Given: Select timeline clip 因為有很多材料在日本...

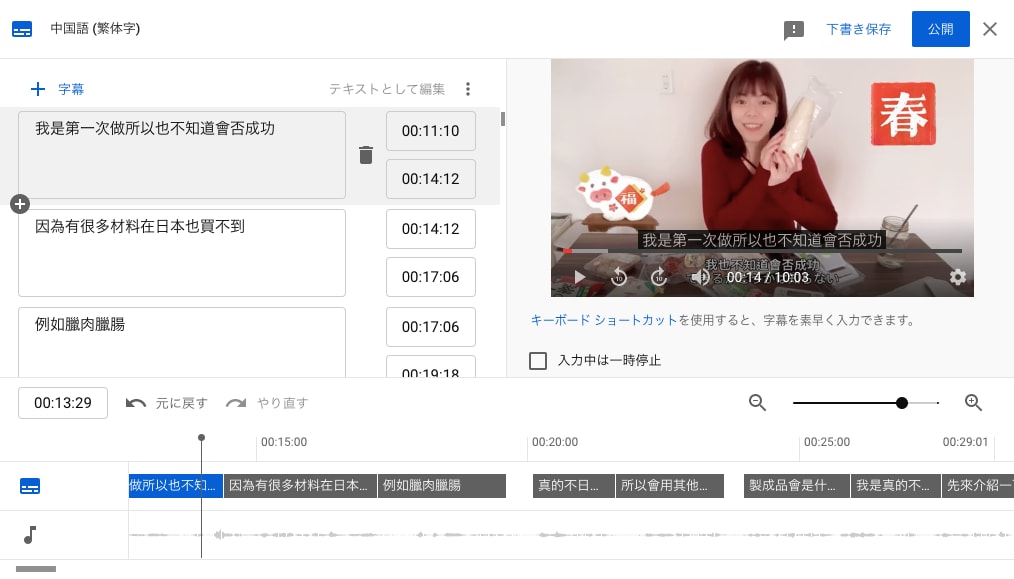Looking at the screenshot, I should click(x=300, y=486).
